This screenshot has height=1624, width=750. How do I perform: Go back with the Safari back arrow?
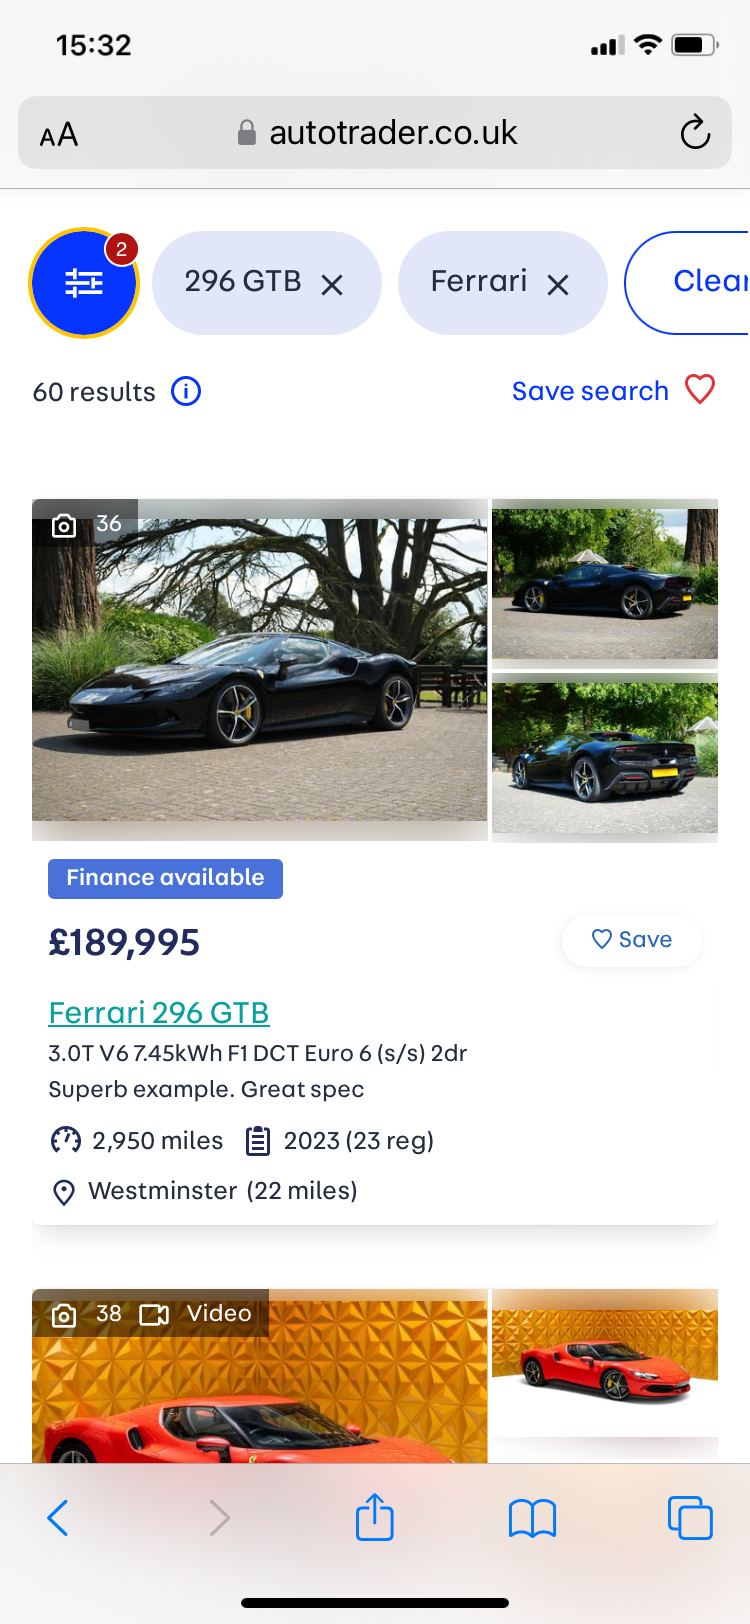click(58, 1518)
